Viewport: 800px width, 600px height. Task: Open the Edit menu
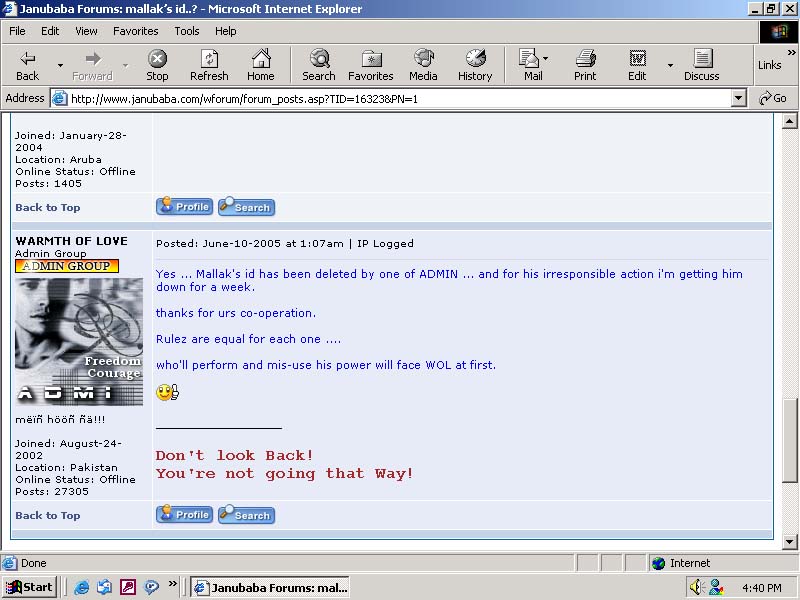tap(50, 31)
